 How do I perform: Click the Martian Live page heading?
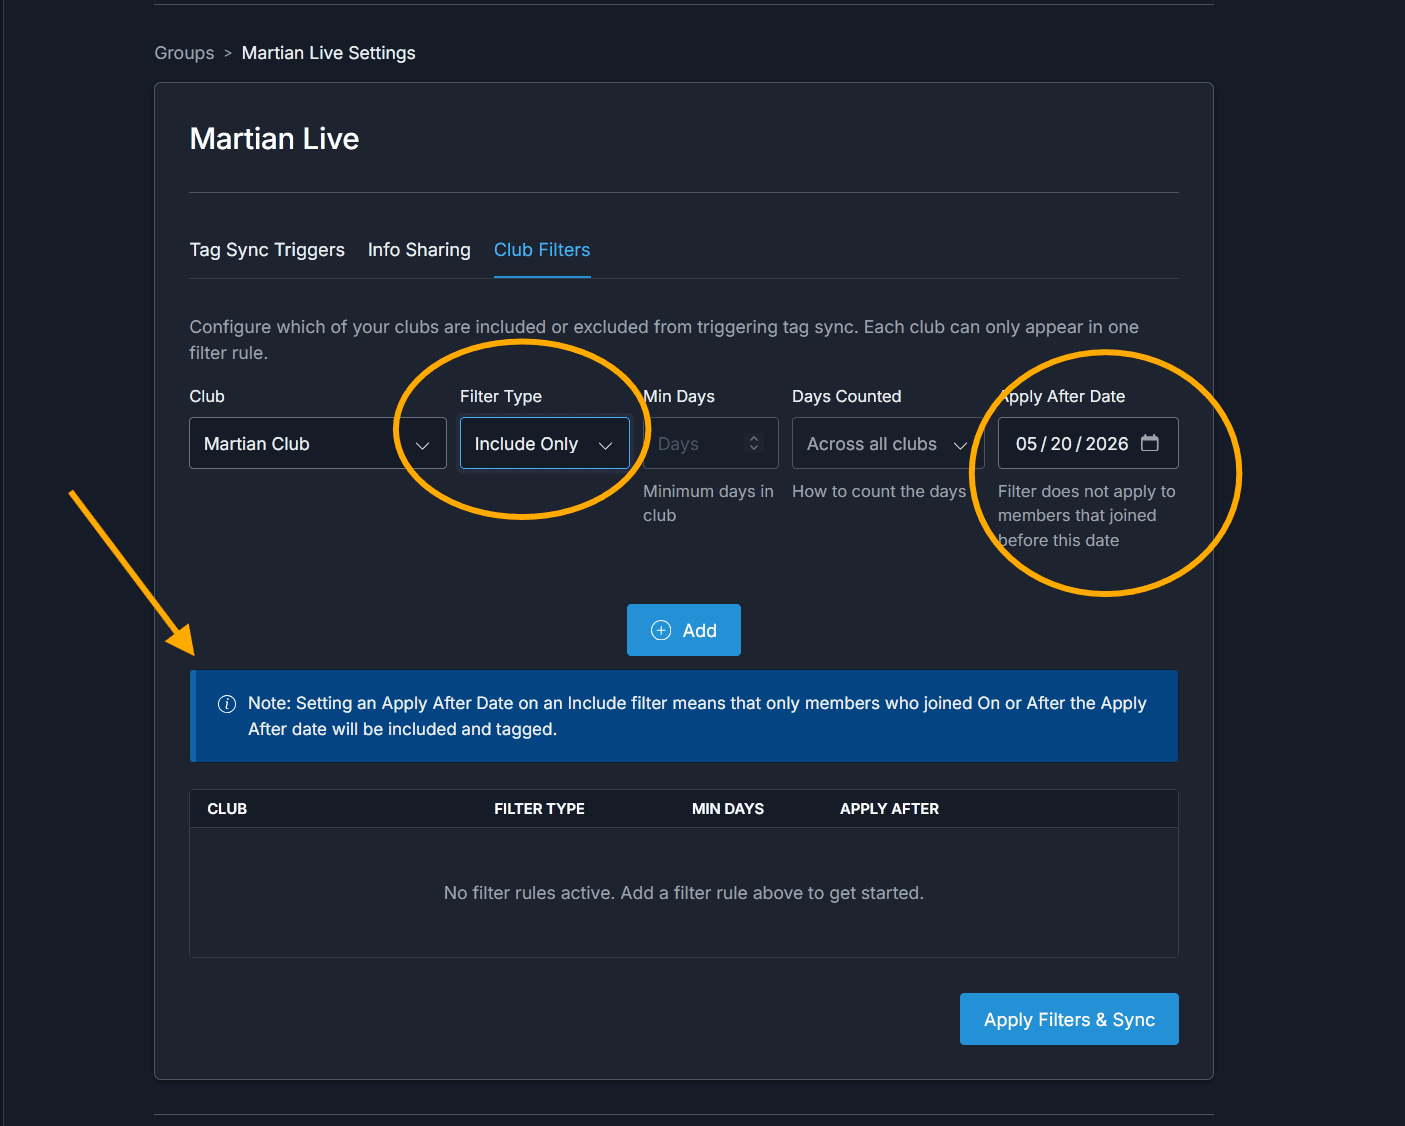(x=274, y=138)
